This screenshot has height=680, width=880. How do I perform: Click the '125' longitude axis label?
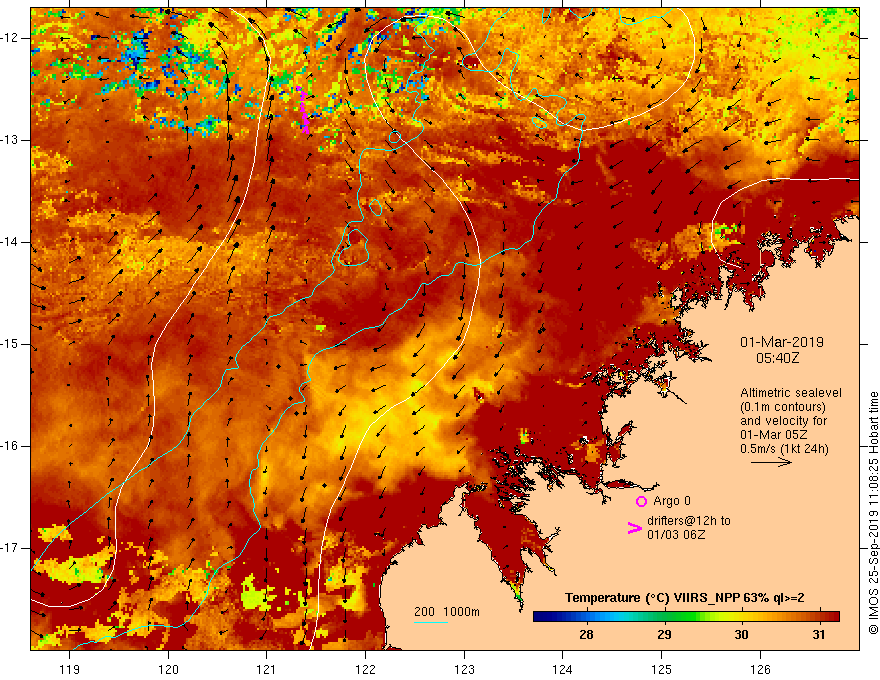pyautogui.click(x=662, y=669)
